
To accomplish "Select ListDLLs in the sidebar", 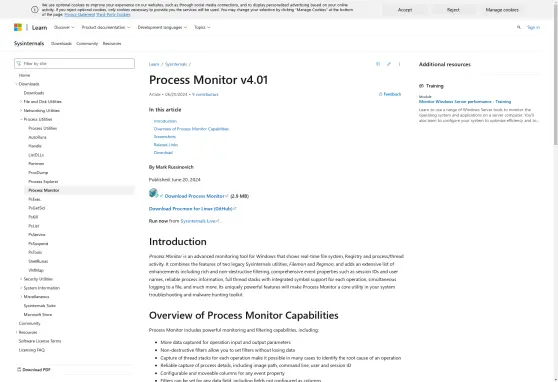I will [x=36, y=155].
